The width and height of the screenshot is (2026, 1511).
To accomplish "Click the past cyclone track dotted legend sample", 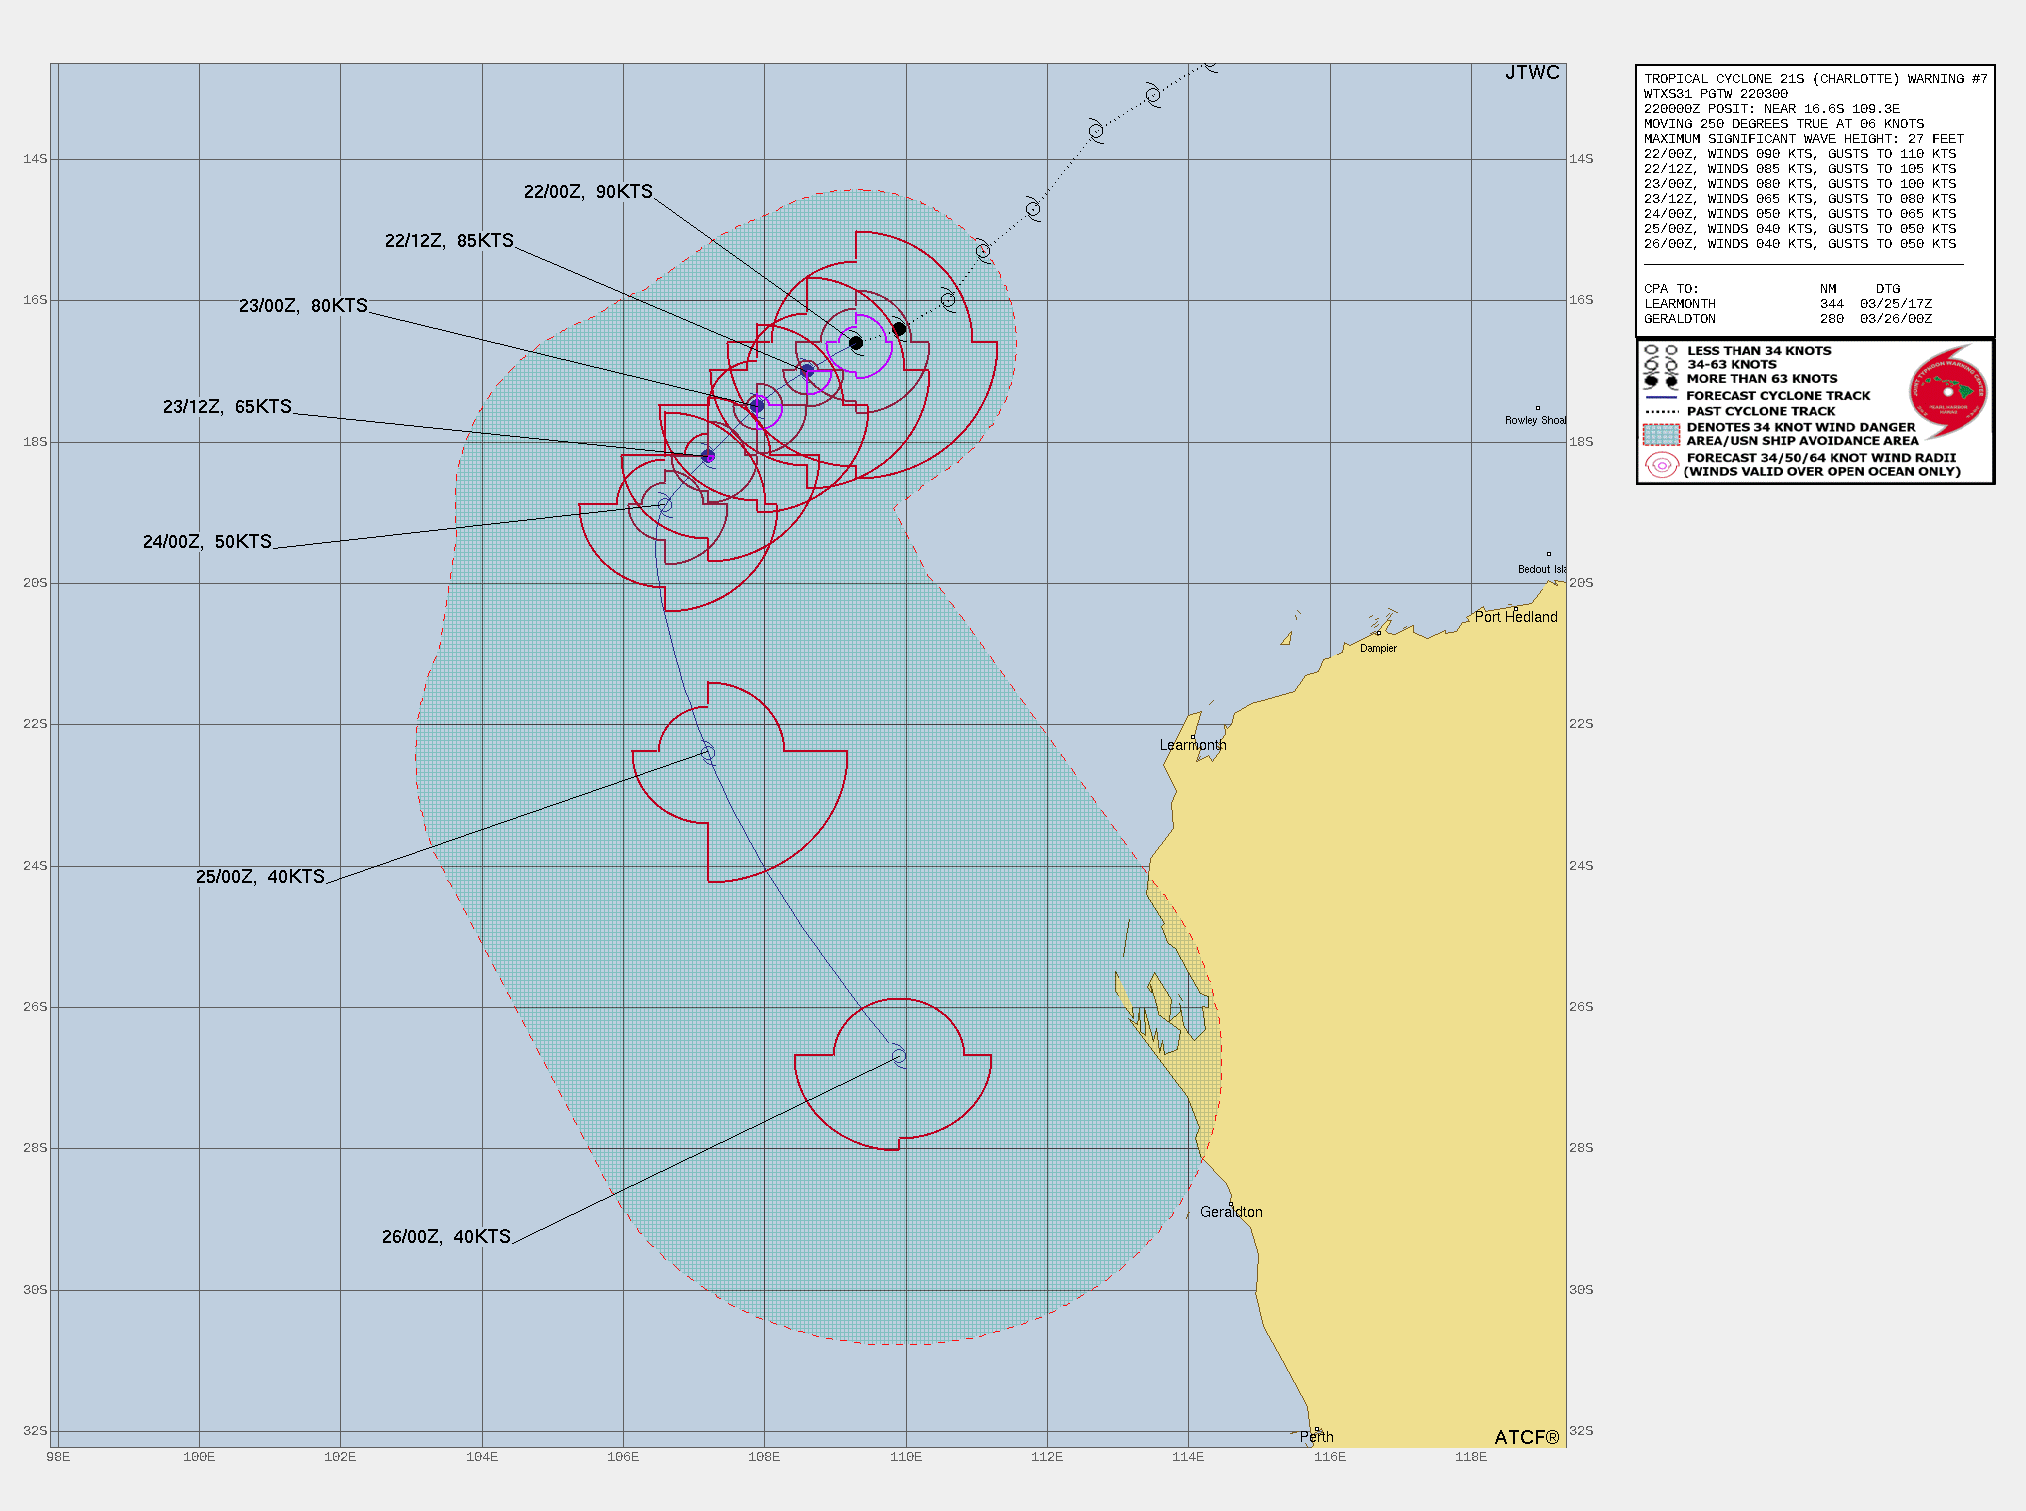I will (x=1661, y=411).
